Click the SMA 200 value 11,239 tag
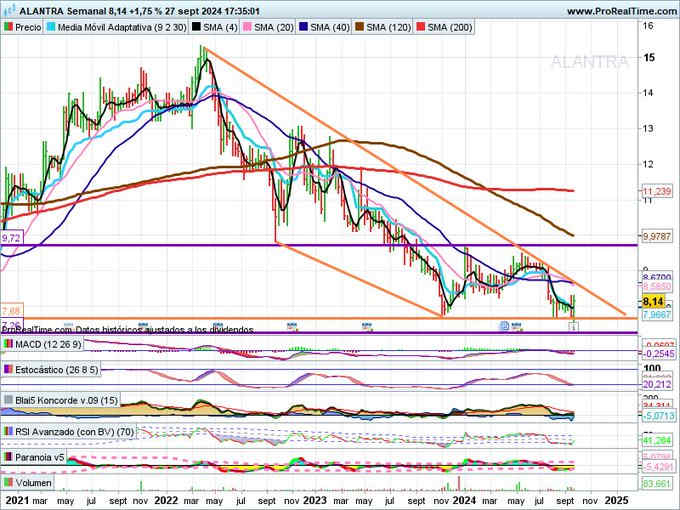This screenshot has height=510, width=680. (657, 191)
